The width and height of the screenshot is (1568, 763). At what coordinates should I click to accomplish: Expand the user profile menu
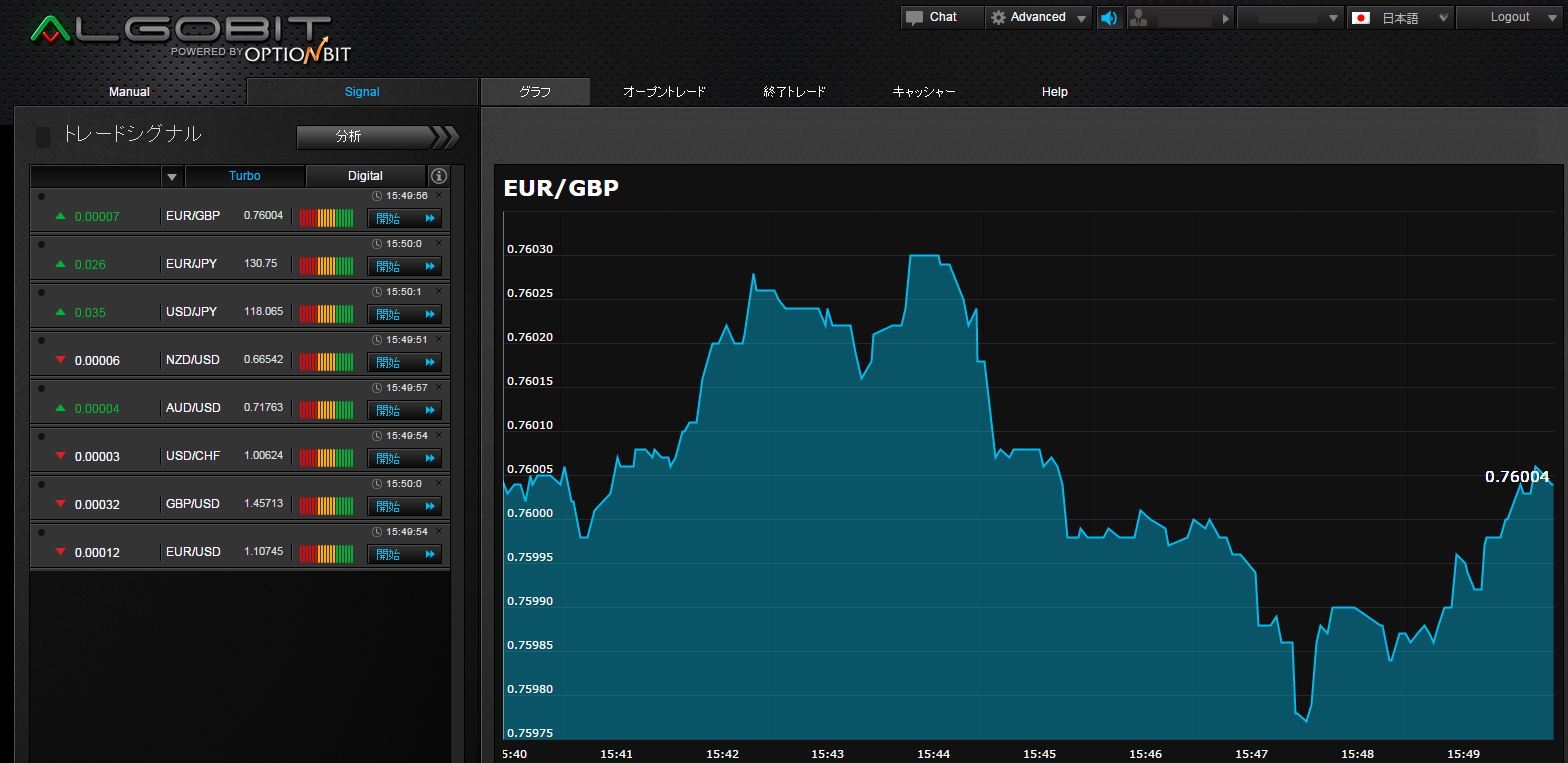[1181, 17]
